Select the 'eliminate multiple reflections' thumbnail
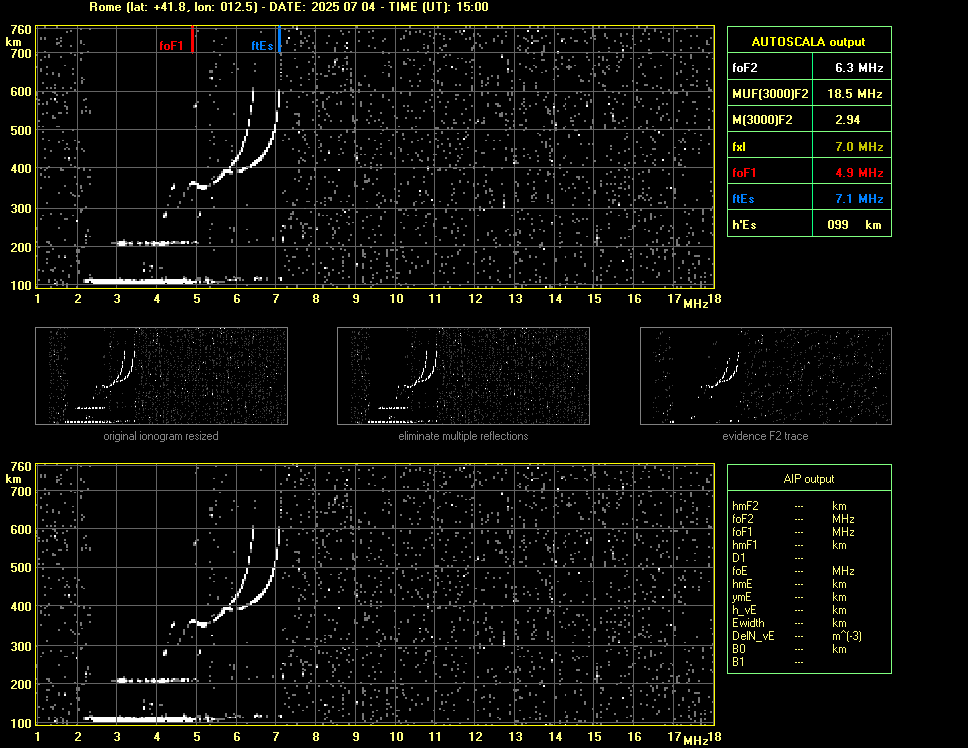This screenshot has height=748, width=968. point(463,376)
